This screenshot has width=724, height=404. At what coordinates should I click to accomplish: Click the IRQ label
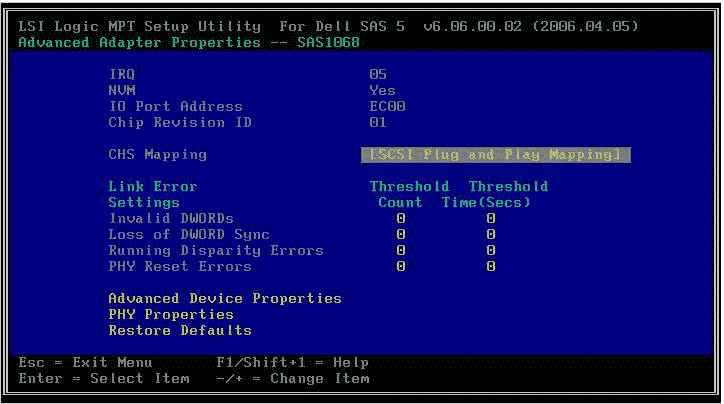(122, 74)
